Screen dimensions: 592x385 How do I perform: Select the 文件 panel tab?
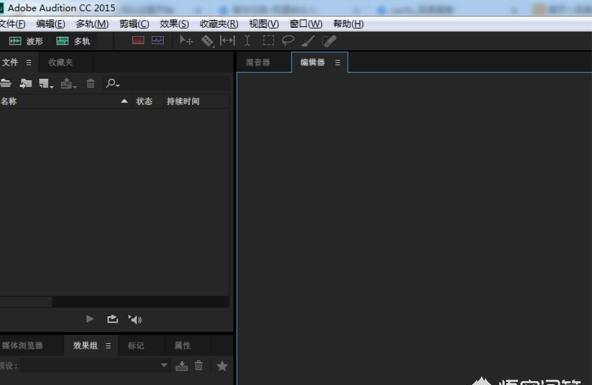[x=10, y=62]
